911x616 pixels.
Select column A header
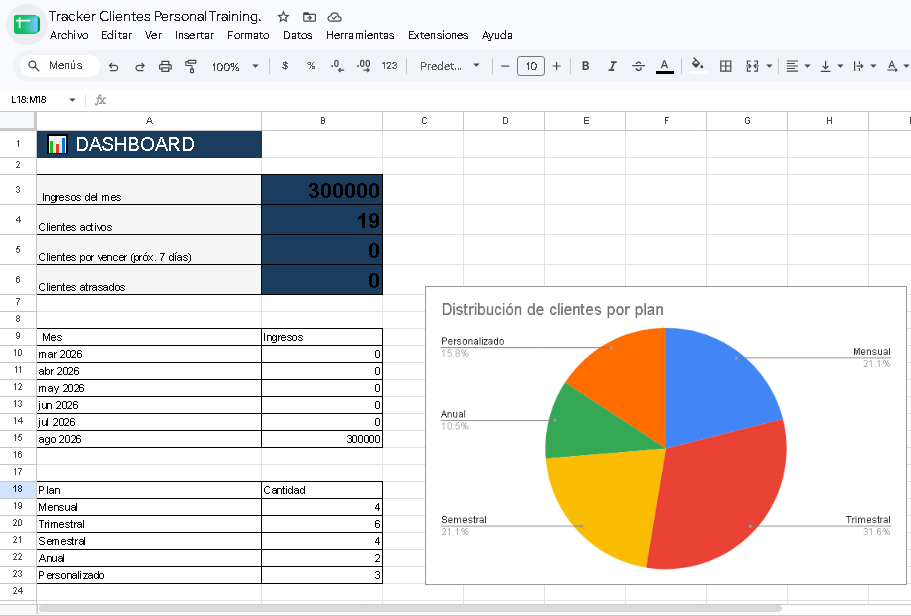[149, 121]
